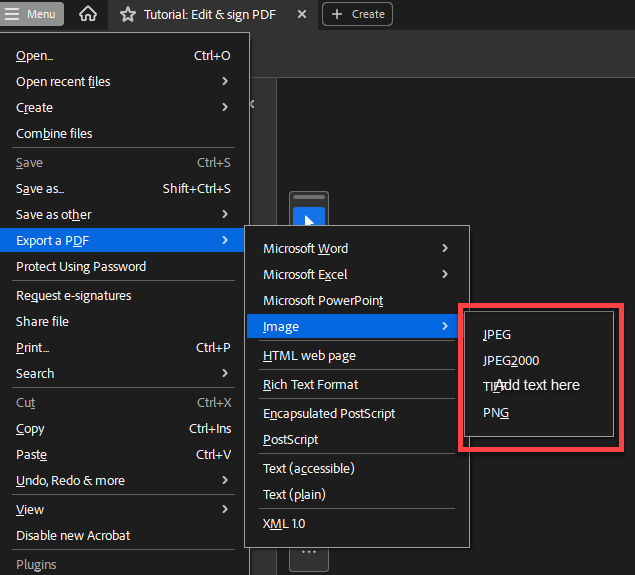Choose JPEG image export format
635x575 pixels.
[497, 335]
